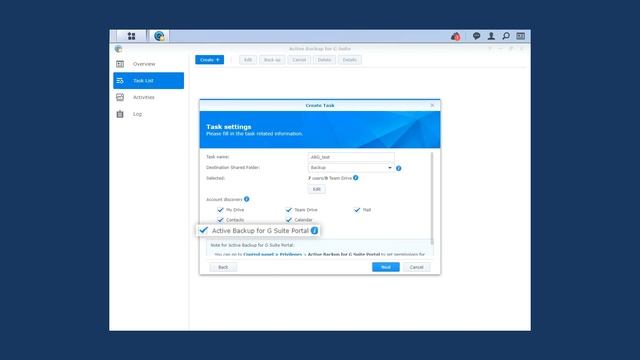Click info icon after Active Backup for G Suite Portal
640x360 pixels.
(314, 230)
